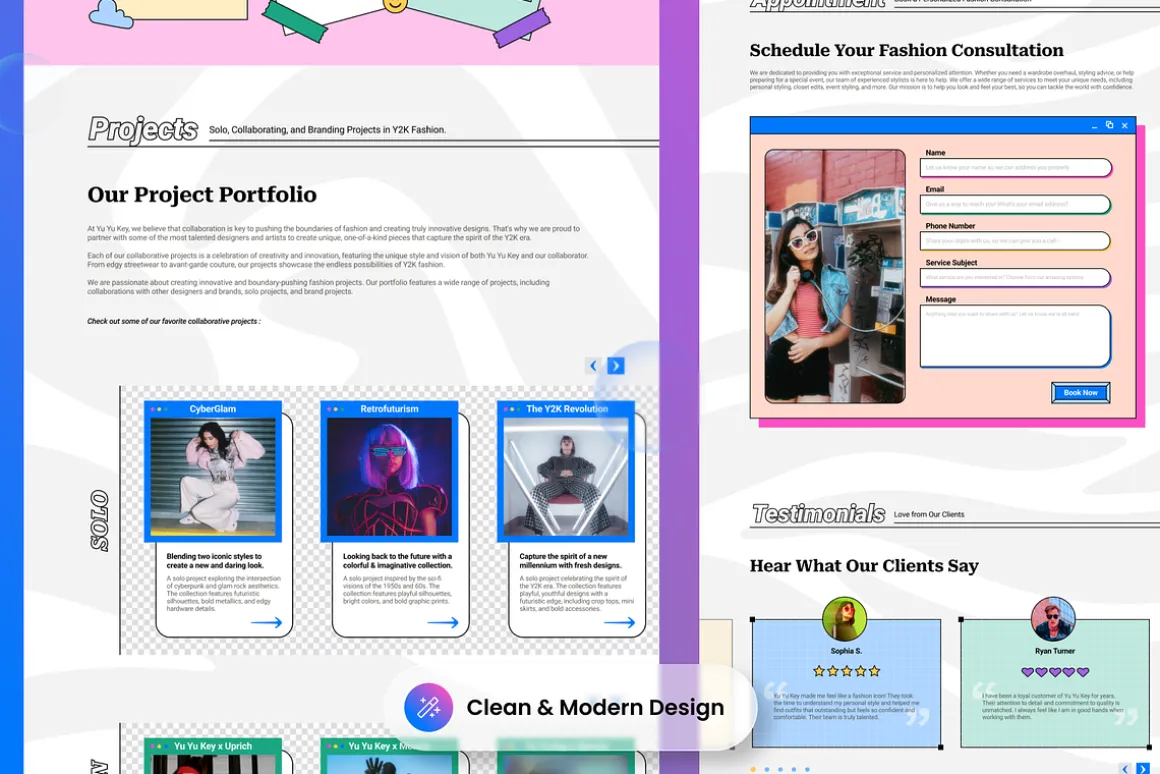Click The Y2K Revolution card title
The height and width of the screenshot is (774, 1160).
click(567, 408)
